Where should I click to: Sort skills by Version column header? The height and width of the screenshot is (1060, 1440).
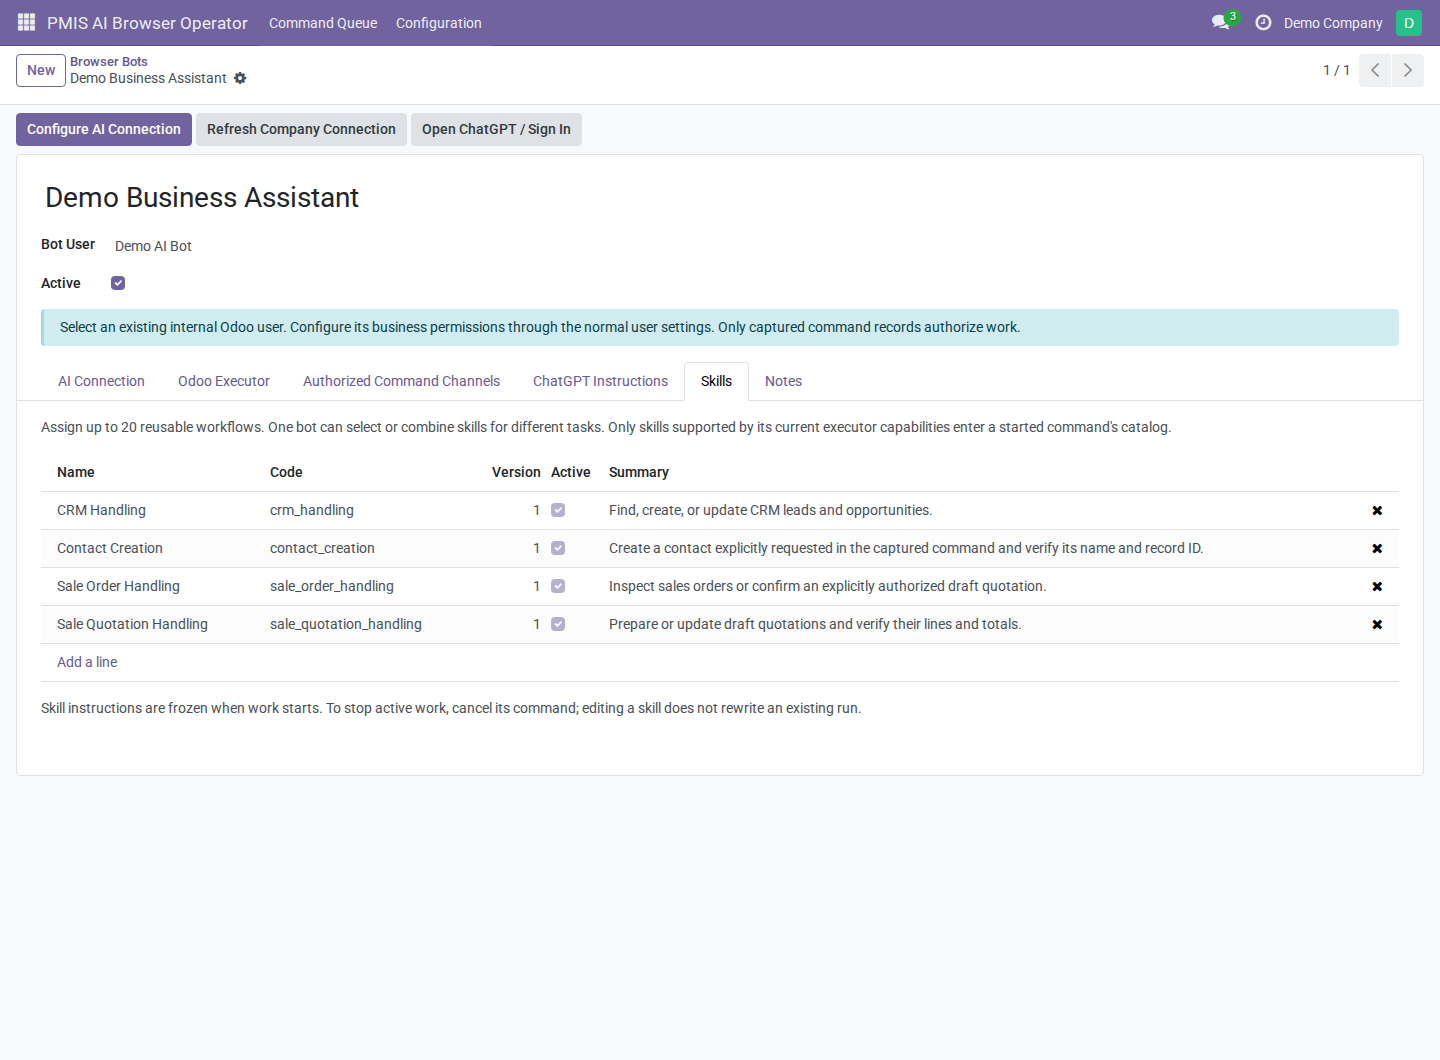(516, 472)
